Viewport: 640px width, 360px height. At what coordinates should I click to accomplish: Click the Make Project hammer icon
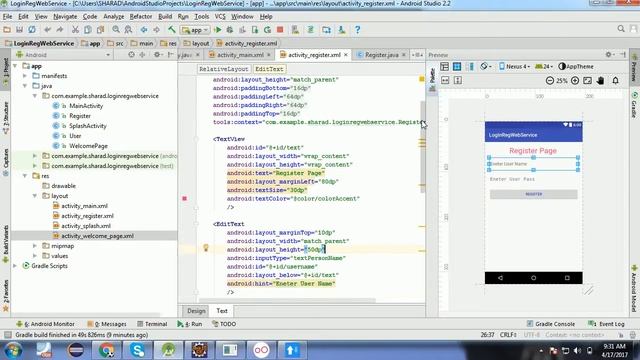pos(172,30)
